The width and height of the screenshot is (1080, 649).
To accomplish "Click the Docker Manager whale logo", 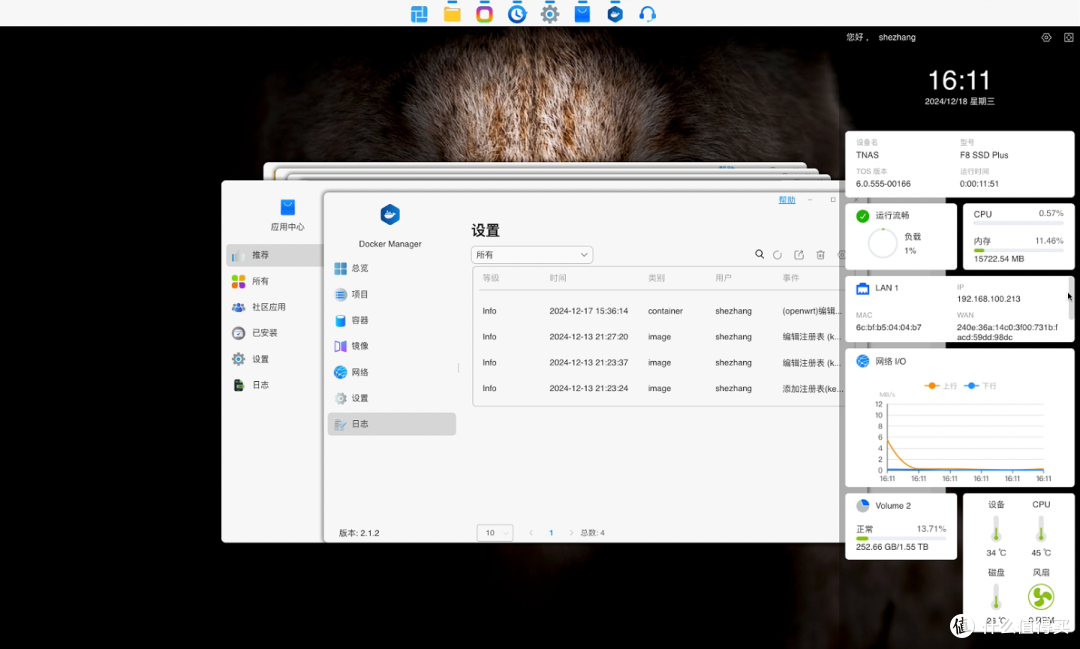I will coord(390,215).
